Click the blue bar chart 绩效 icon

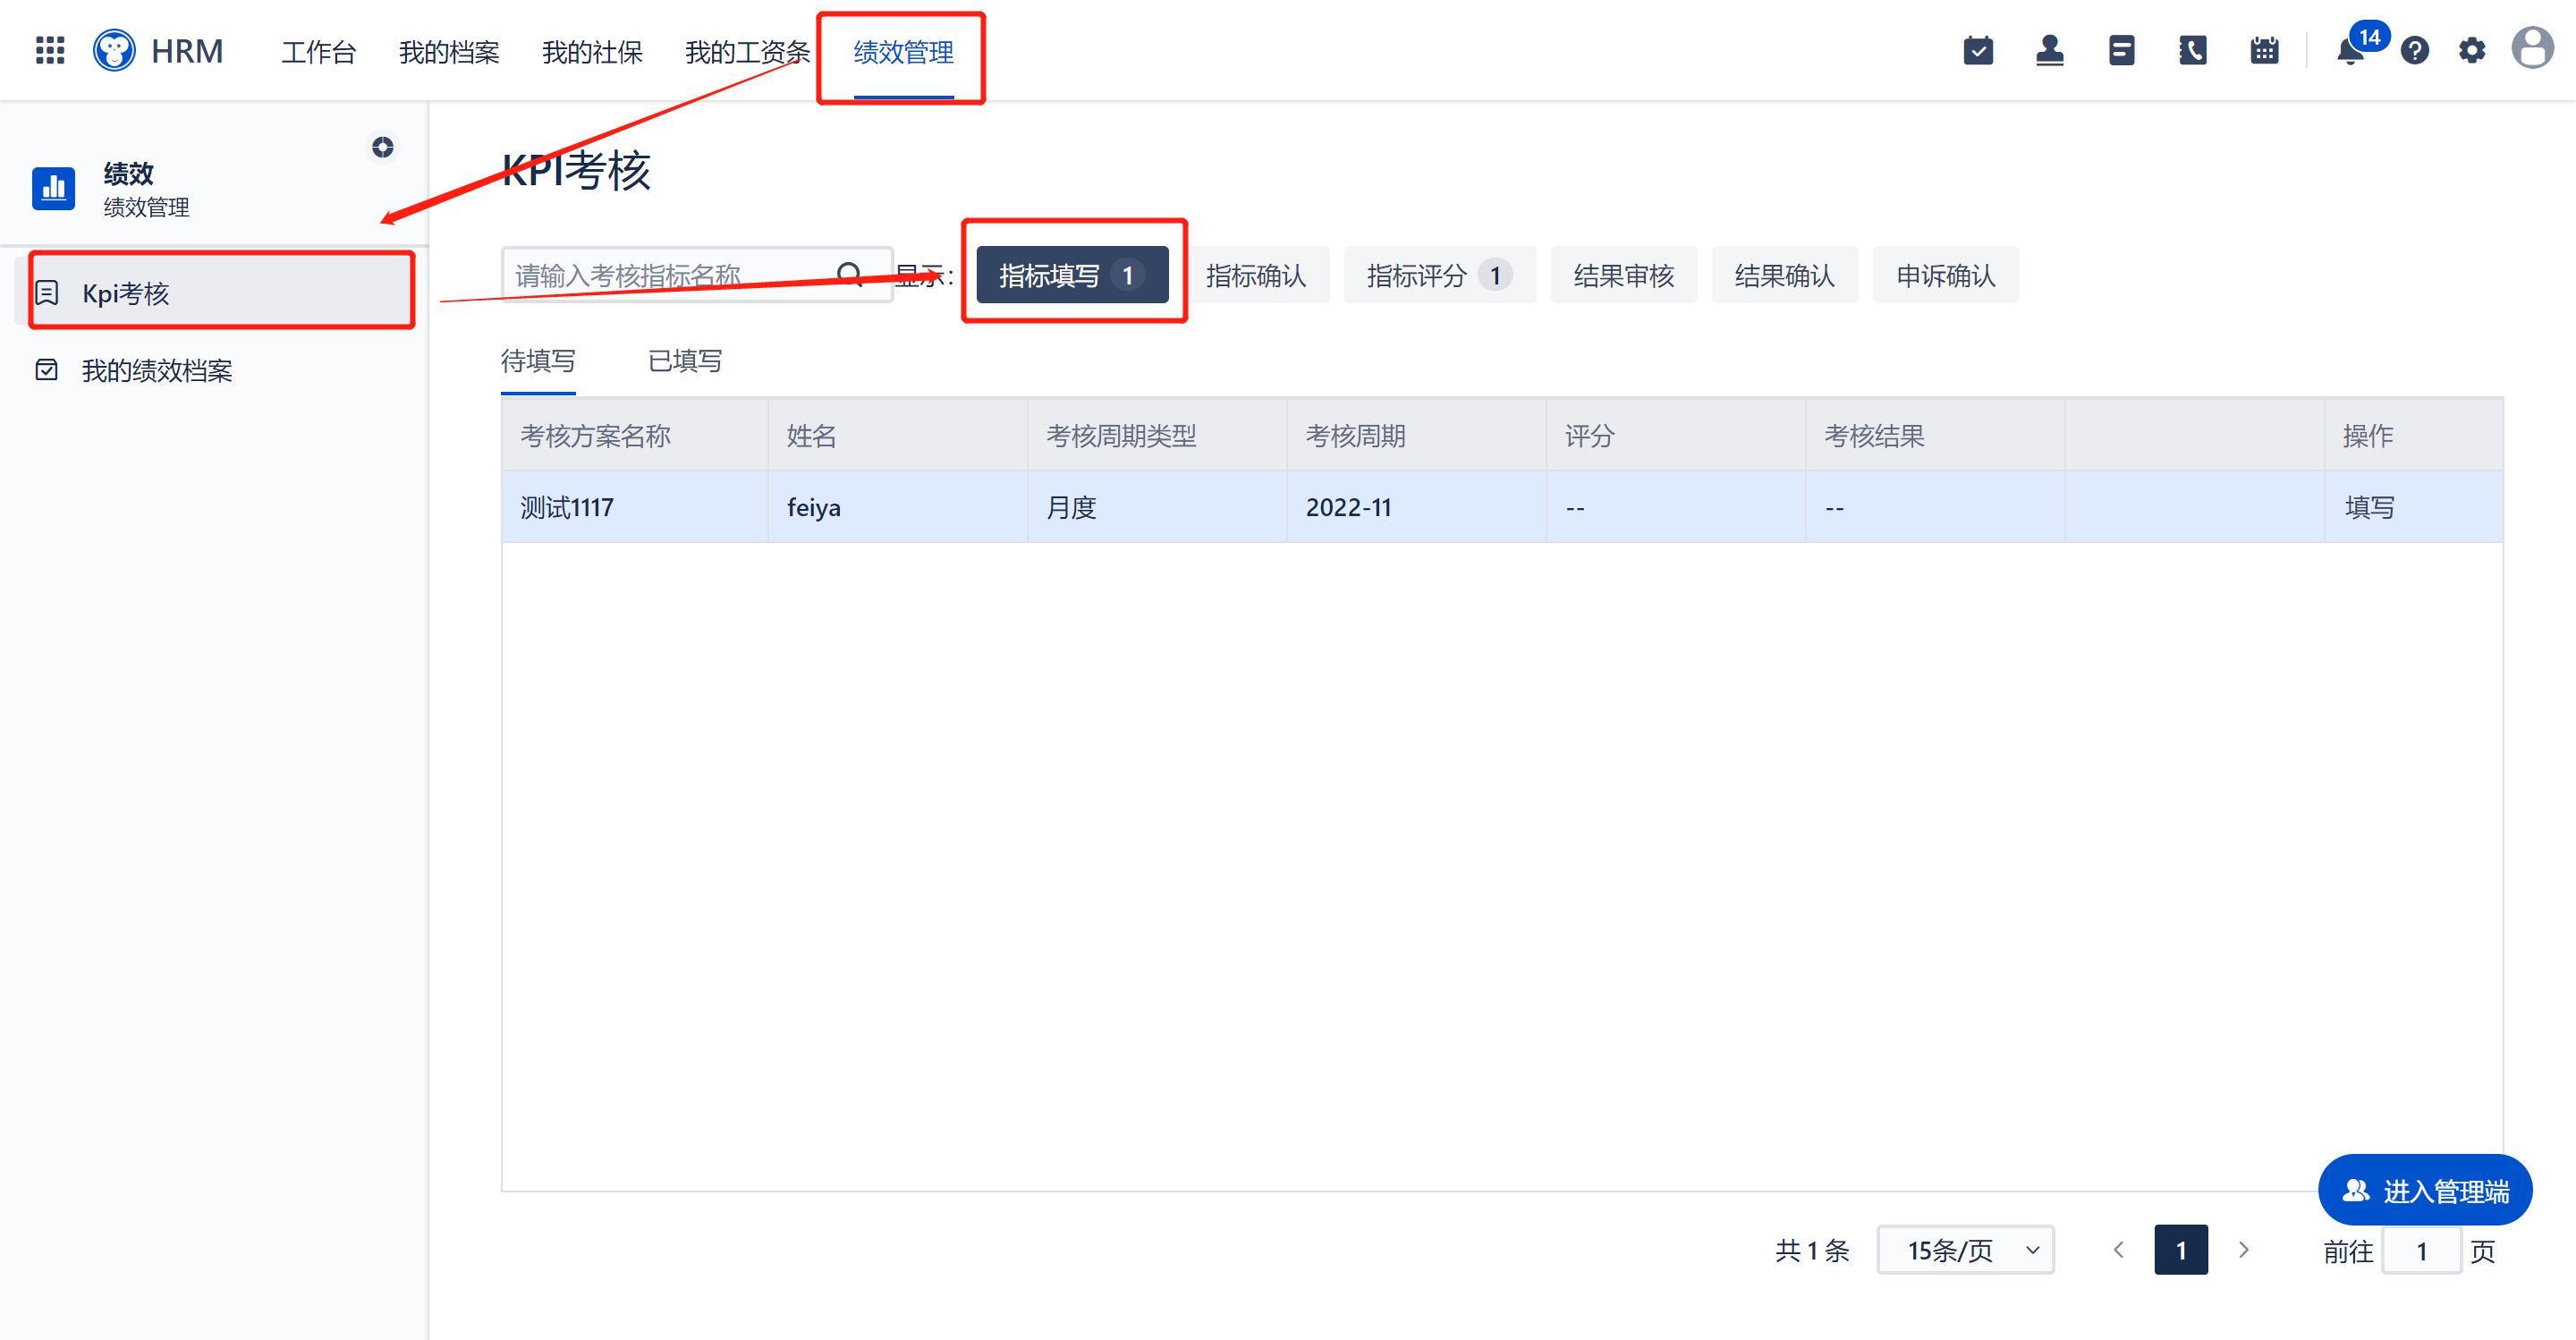[54, 188]
